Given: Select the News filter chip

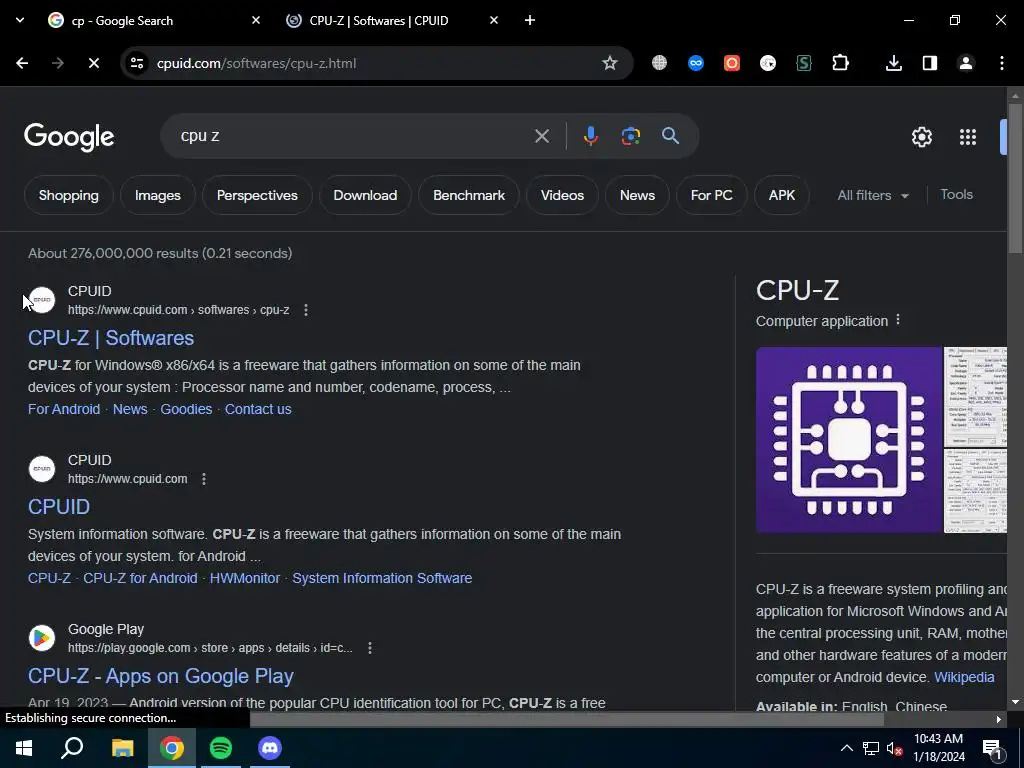Looking at the screenshot, I should (x=637, y=195).
